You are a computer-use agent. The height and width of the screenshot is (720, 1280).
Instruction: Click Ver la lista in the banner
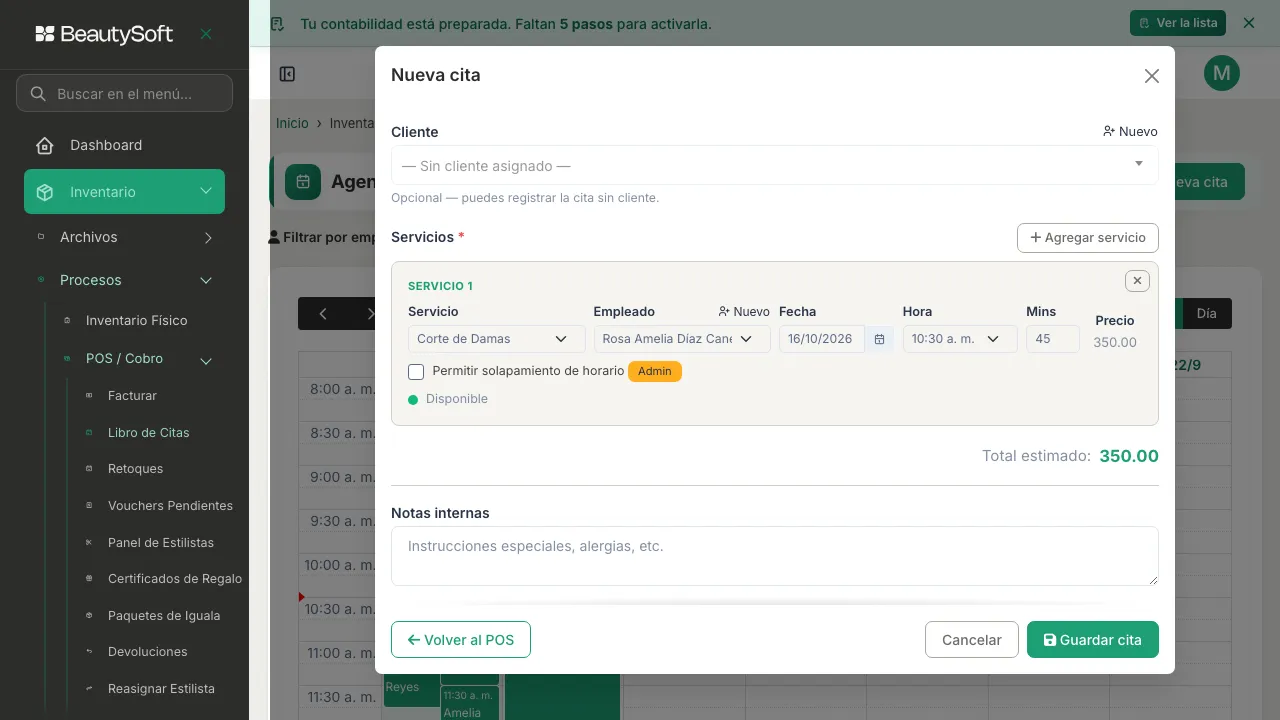click(1179, 23)
